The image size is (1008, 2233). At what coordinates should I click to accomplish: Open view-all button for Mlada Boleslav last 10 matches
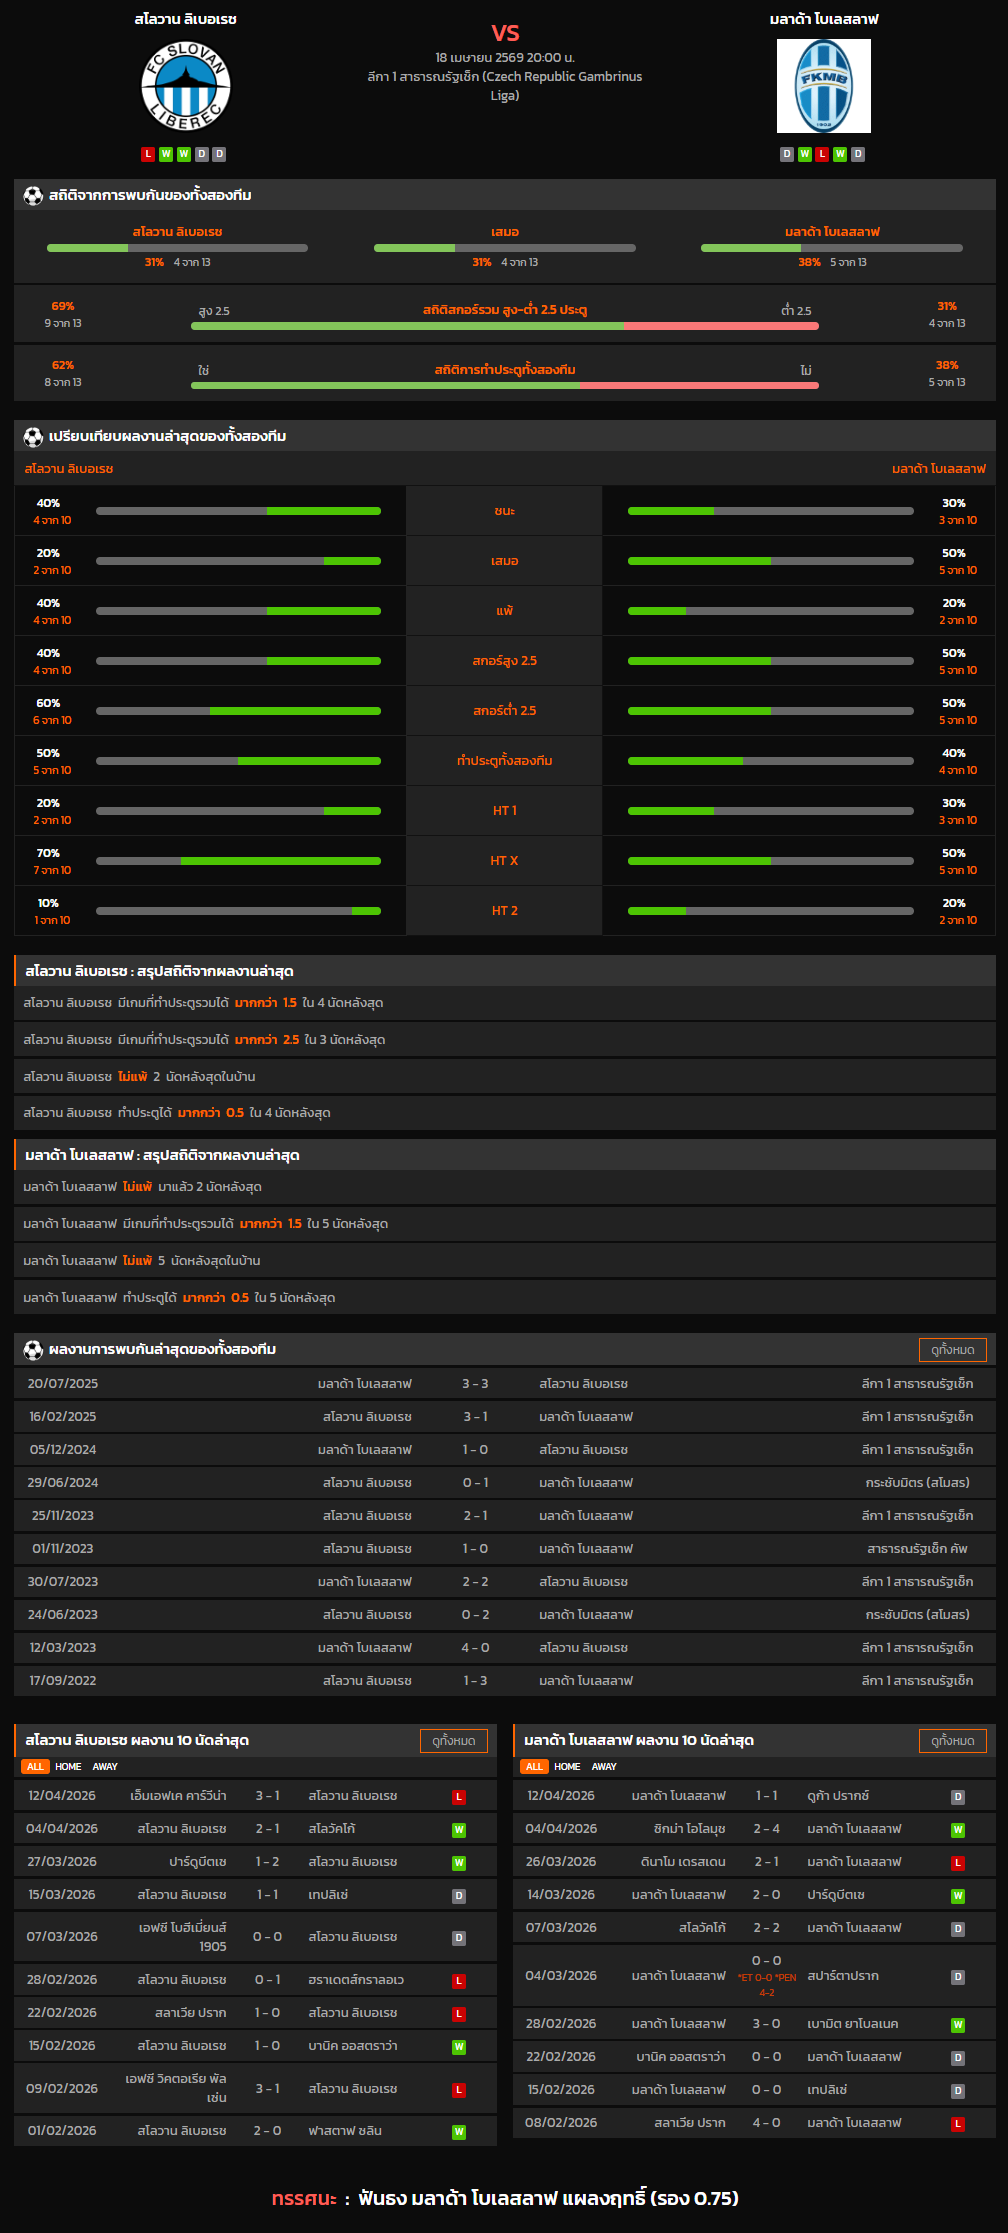point(952,1741)
